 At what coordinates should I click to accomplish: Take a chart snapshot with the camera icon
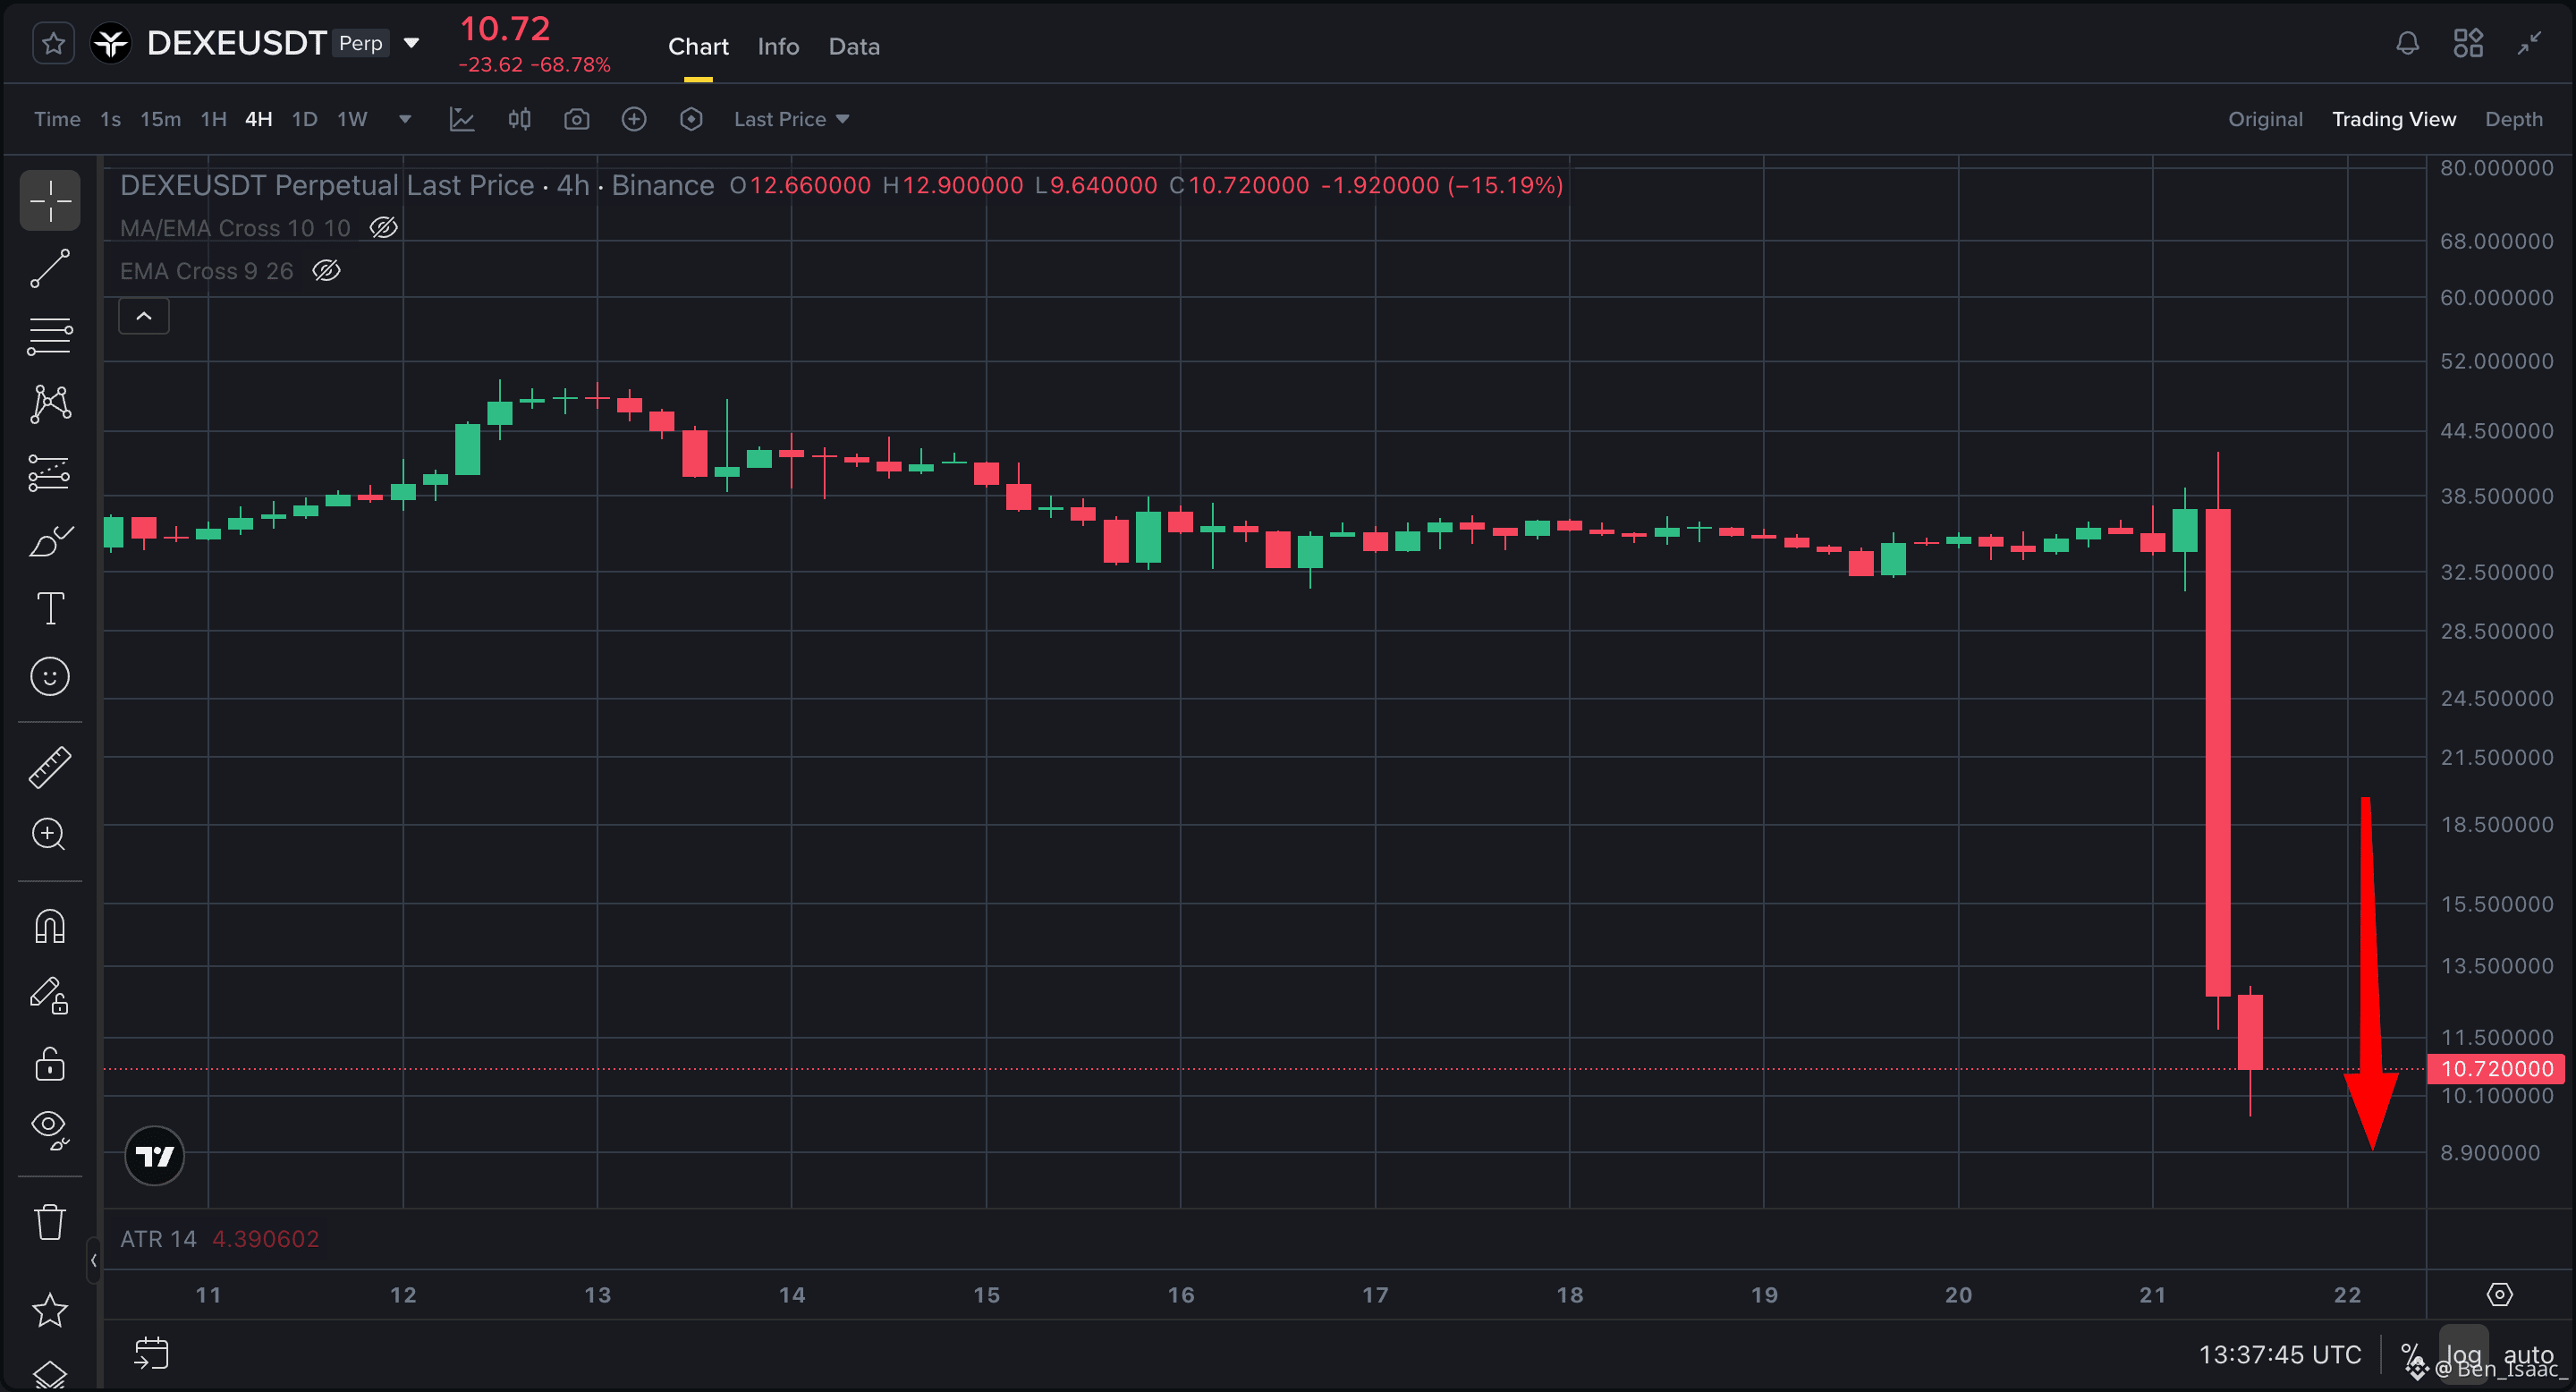coord(576,119)
